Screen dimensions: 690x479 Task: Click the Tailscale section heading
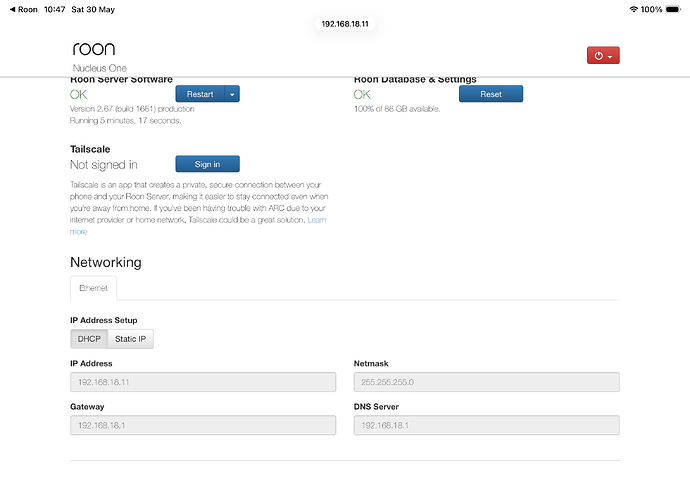pos(90,149)
